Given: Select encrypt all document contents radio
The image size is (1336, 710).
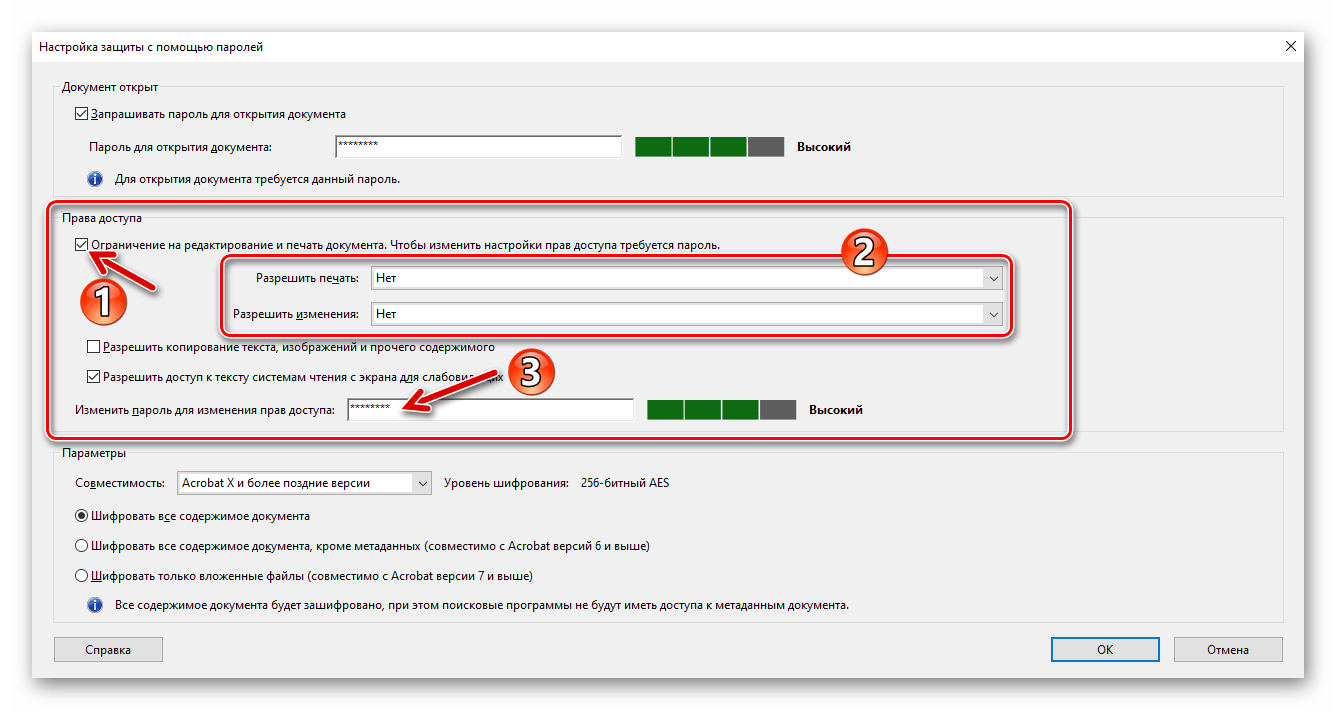Looking at the screenshot, I should click(x=82, y=516).
